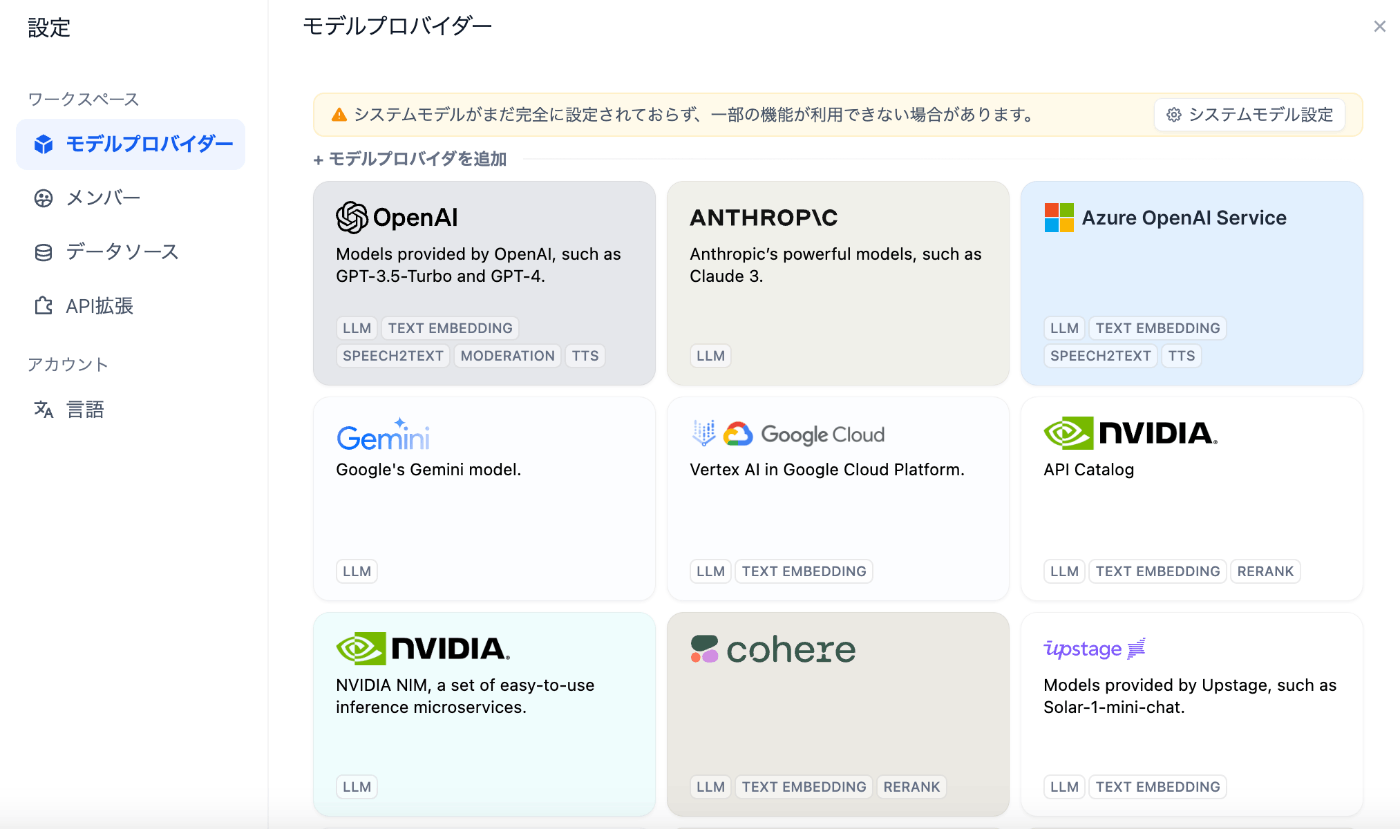The width and height of the screenshot is (1400, 829).
Task: Select the Upstage provider card
Action: (x=1192, y=715)
